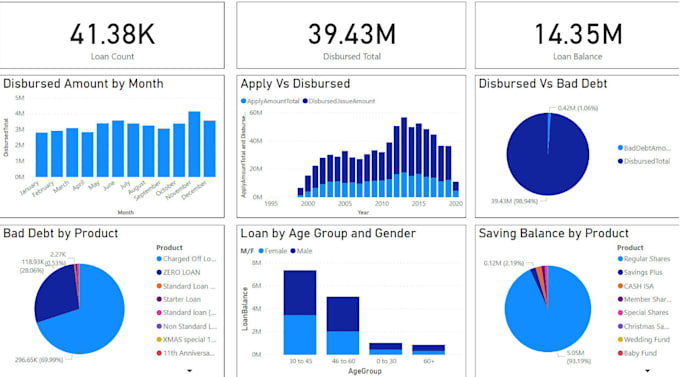Select Baby Fund in savings legend
Image resolution: width=680 pixels, height=377 pixels.
(637, 353)
